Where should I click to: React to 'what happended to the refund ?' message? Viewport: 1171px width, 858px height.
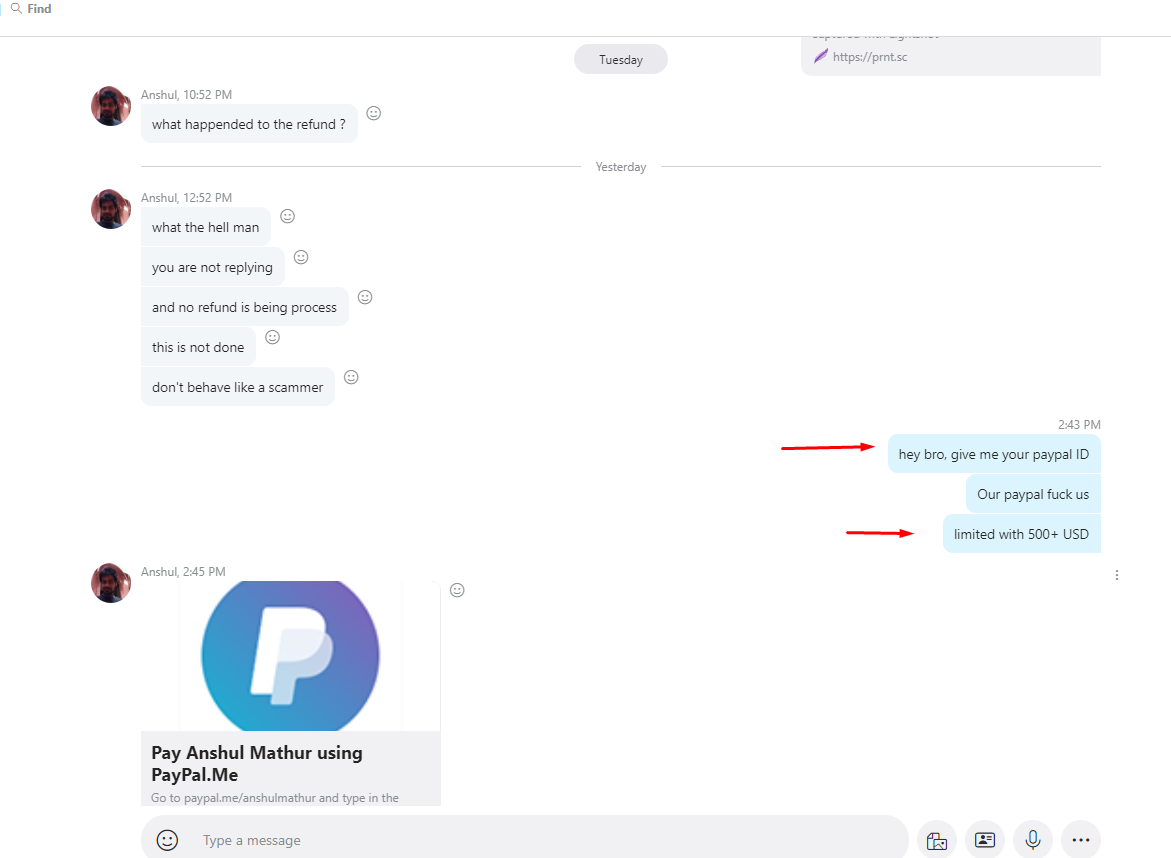click(373, 113)
